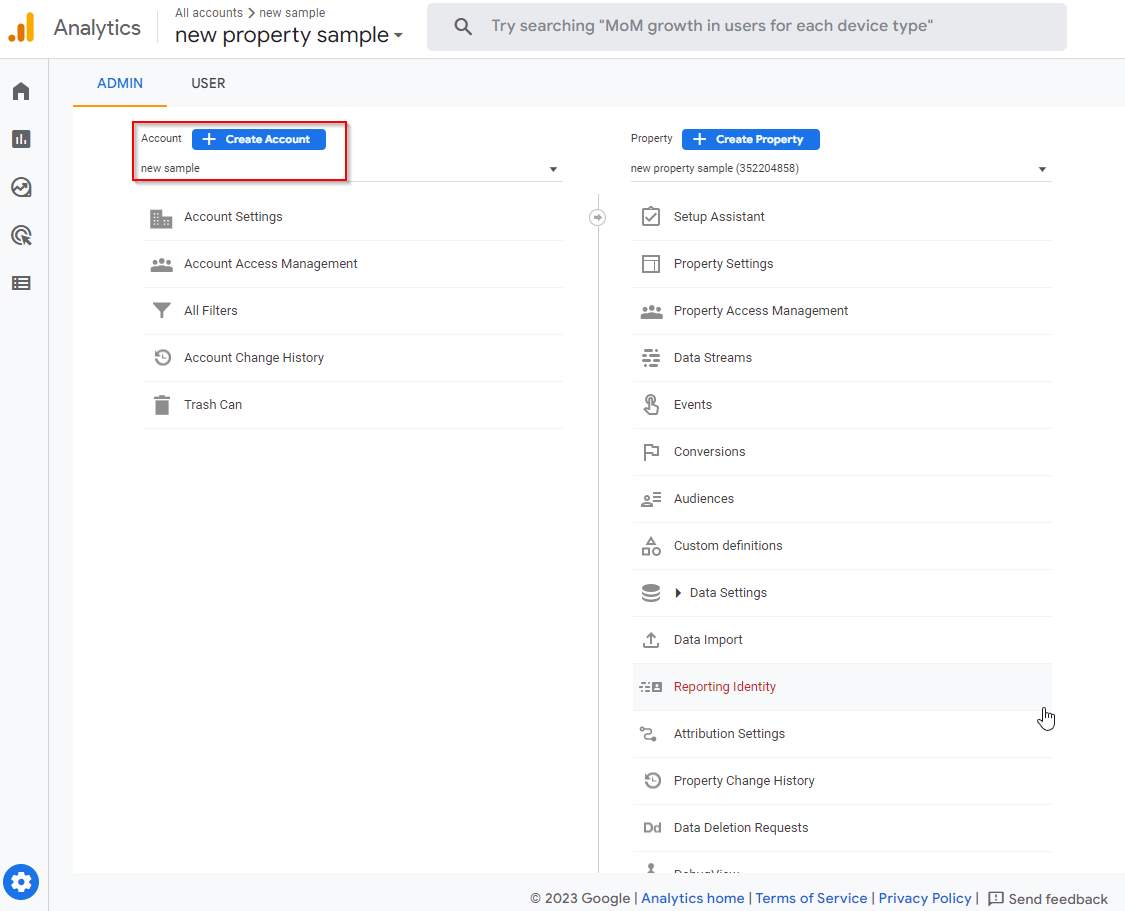
Task: Click the Trash Can icon
Action: pos(161,405)
